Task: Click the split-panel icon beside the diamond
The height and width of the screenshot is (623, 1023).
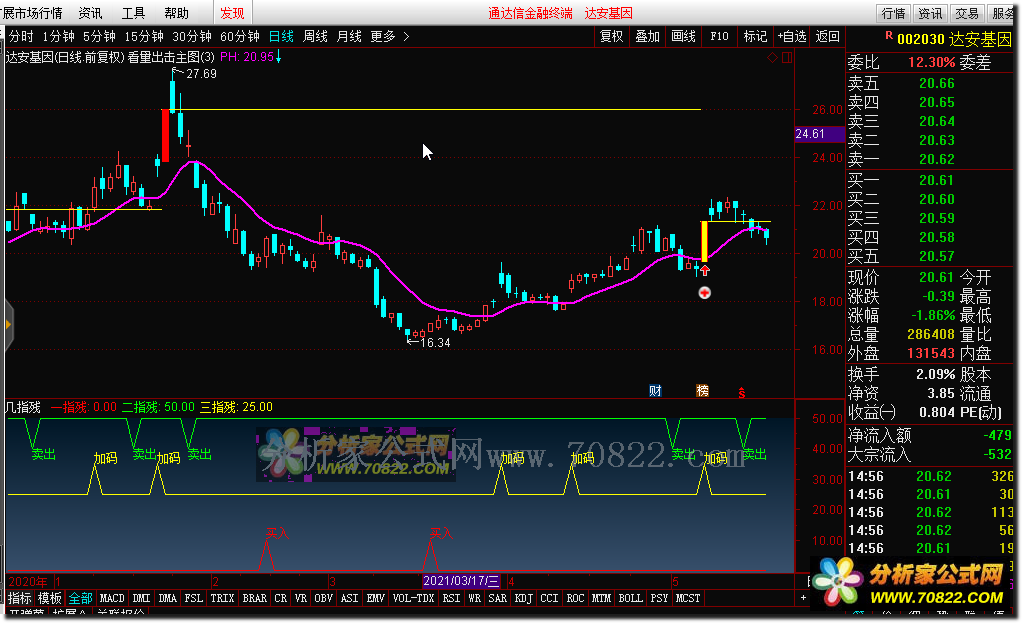Action: tap(787, 57)
